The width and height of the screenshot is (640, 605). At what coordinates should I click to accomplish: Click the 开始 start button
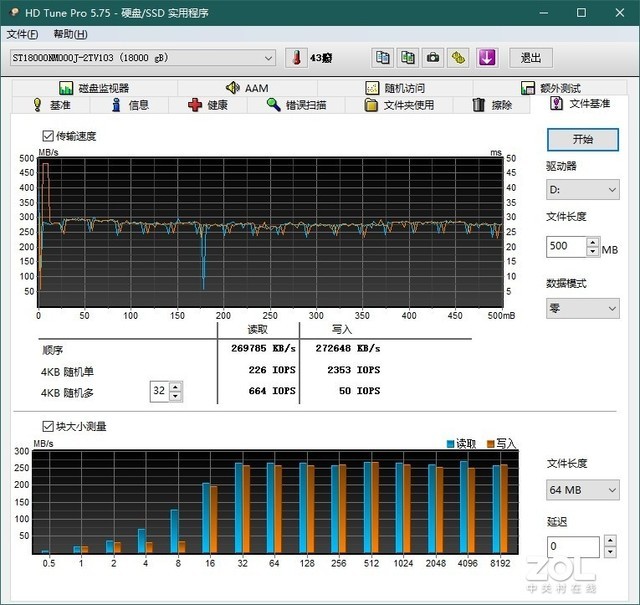(583, 139)
